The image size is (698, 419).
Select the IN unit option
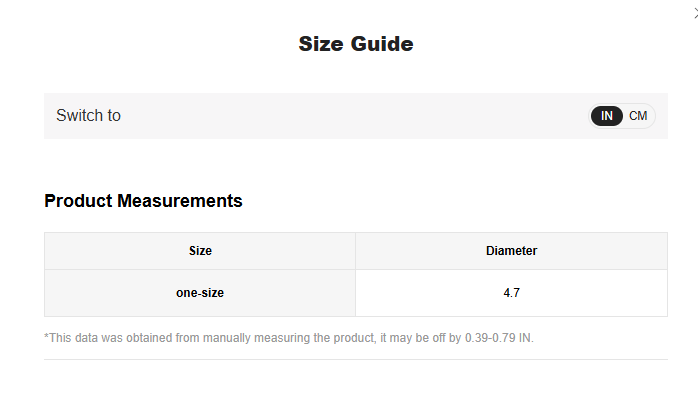click(607, 116)
